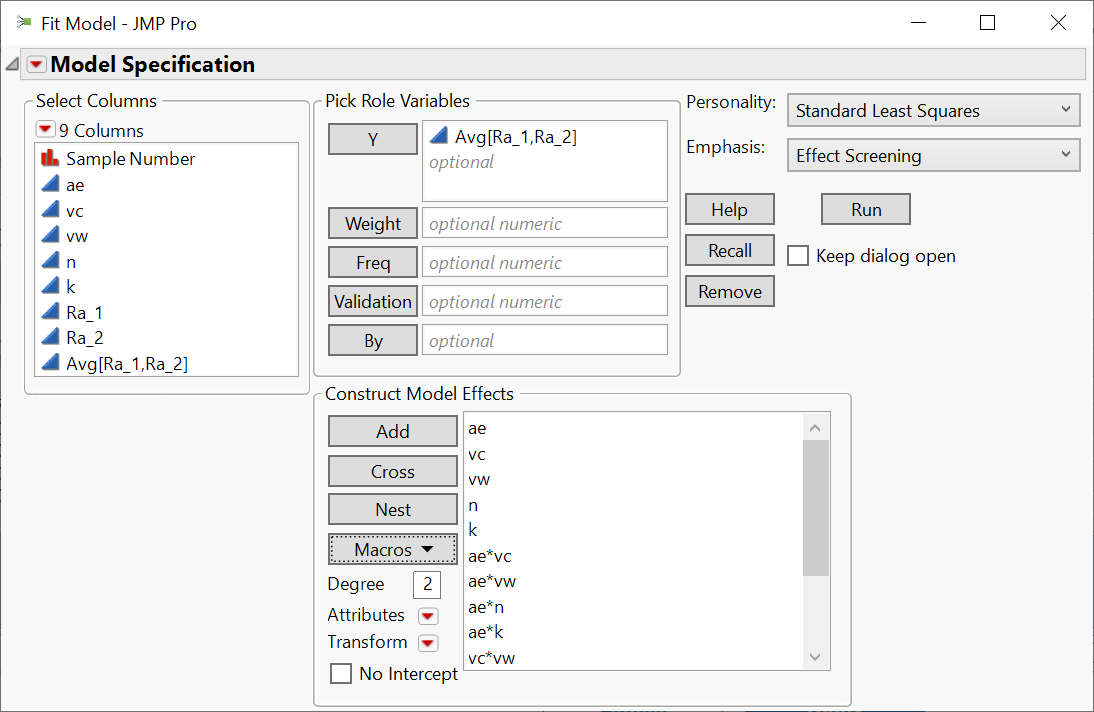Open the Macros dropdown button
This screenshot has height=712, width=1094.
tap(393, 550)
